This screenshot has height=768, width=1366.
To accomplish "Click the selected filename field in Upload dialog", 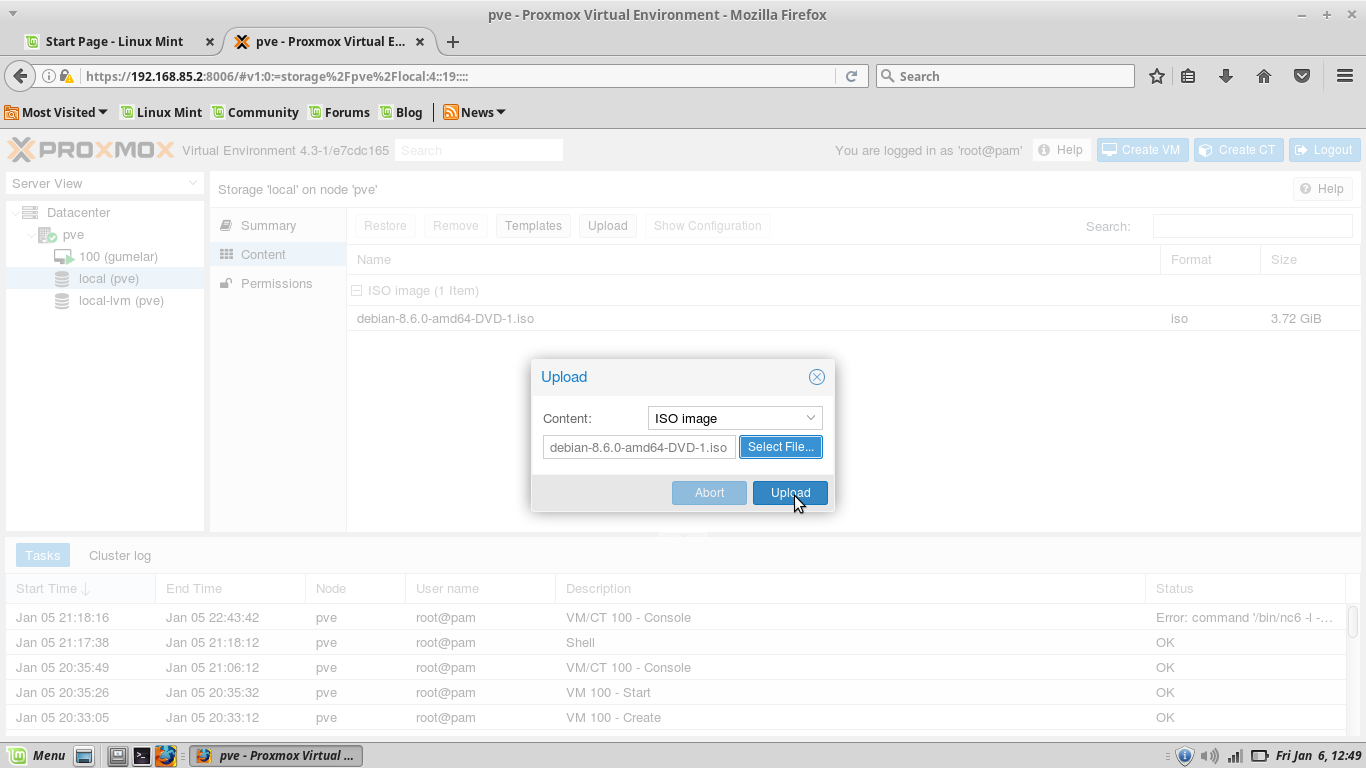I will [x=639, y=447].
